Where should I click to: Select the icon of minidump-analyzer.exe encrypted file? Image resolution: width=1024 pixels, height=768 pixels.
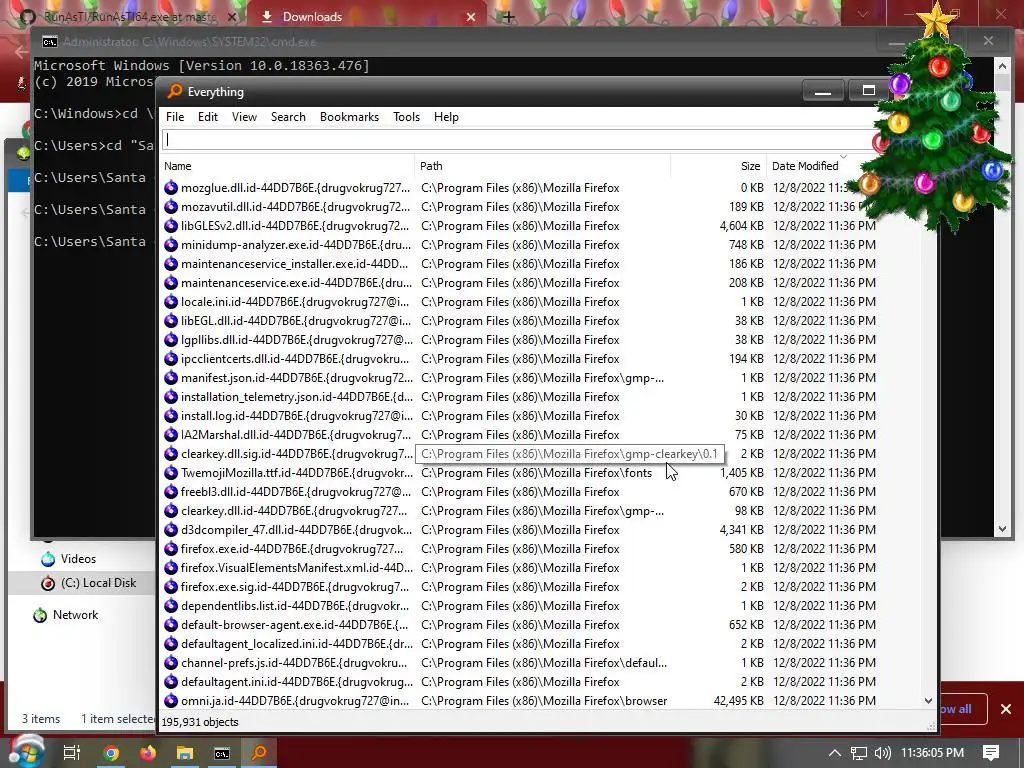pyautogui.click(x=170, y=245)
